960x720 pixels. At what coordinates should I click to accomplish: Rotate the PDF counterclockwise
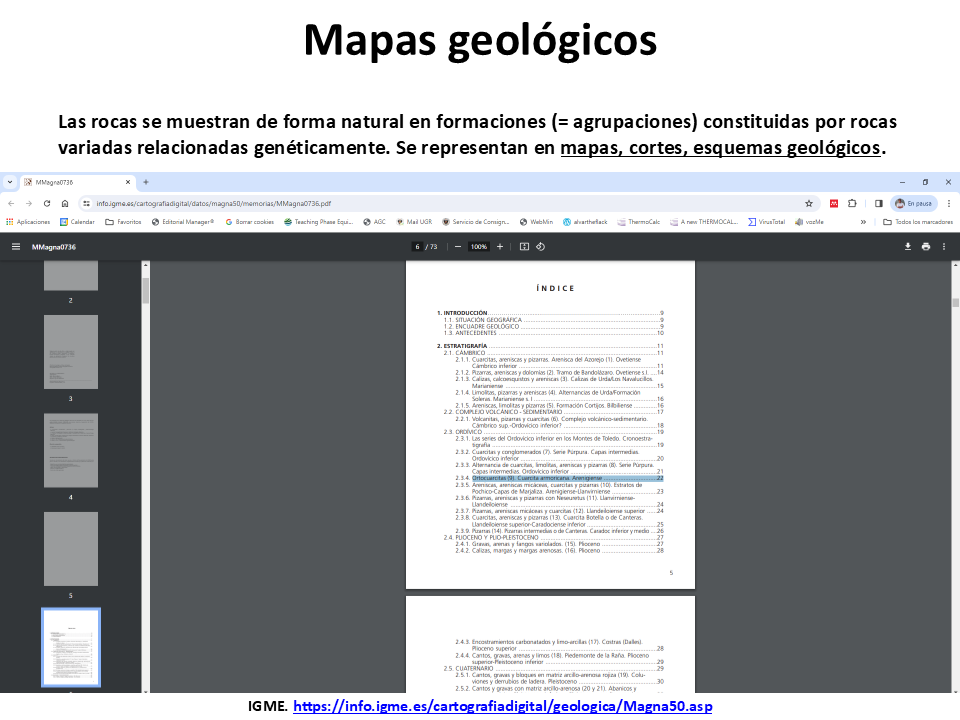tap(540, 246)
